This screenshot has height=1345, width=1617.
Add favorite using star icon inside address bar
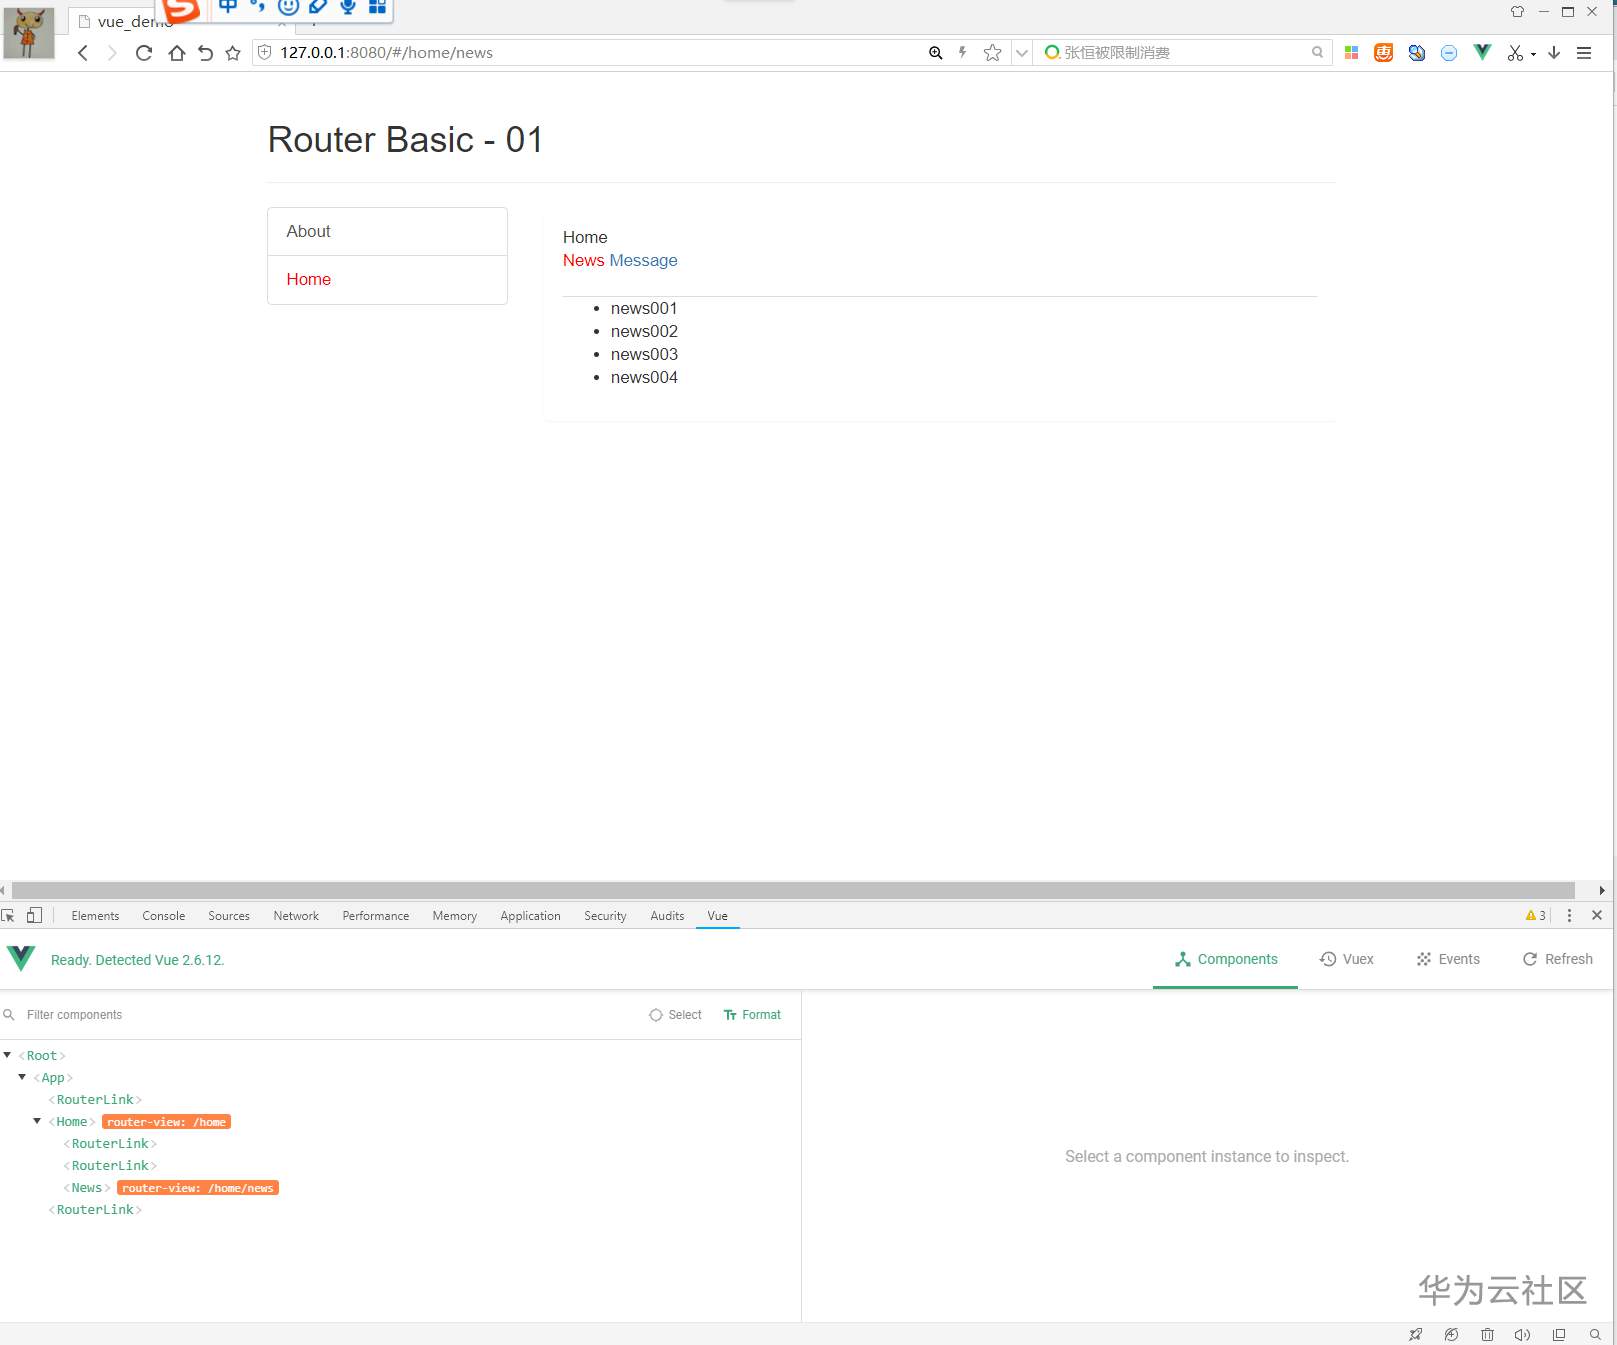click(992, 53)
